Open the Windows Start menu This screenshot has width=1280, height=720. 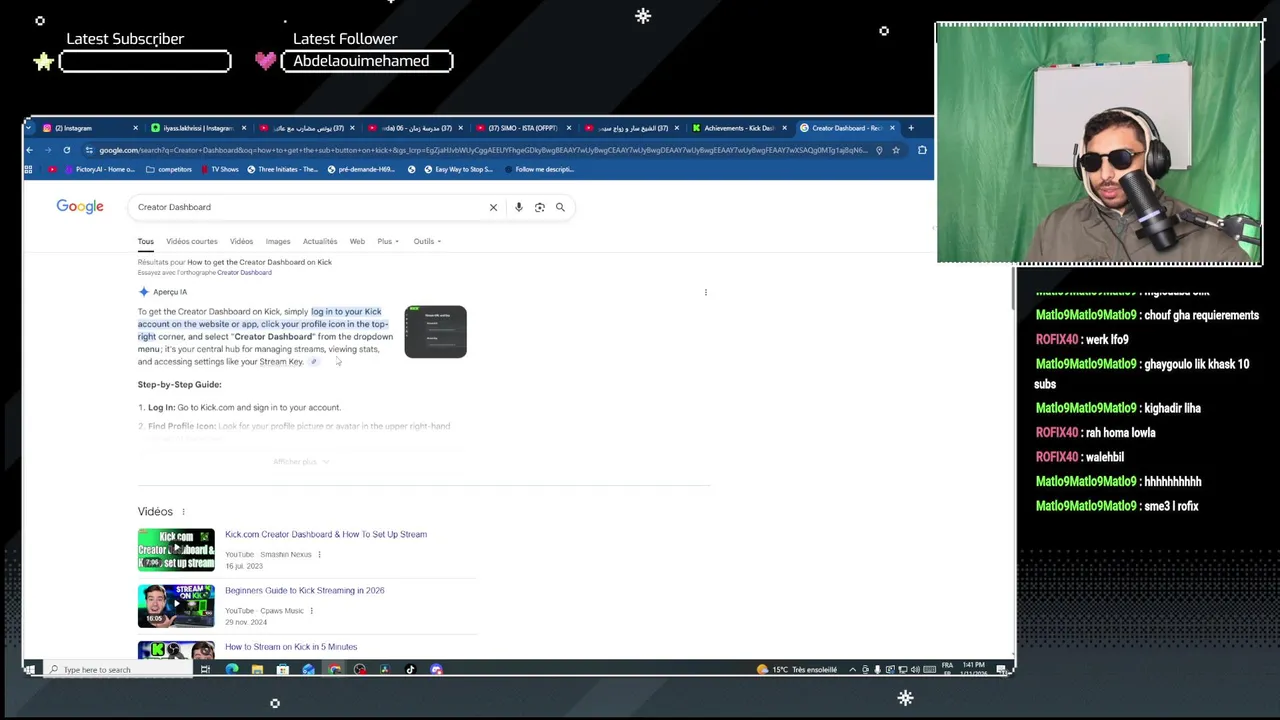(x=30, y=670)
